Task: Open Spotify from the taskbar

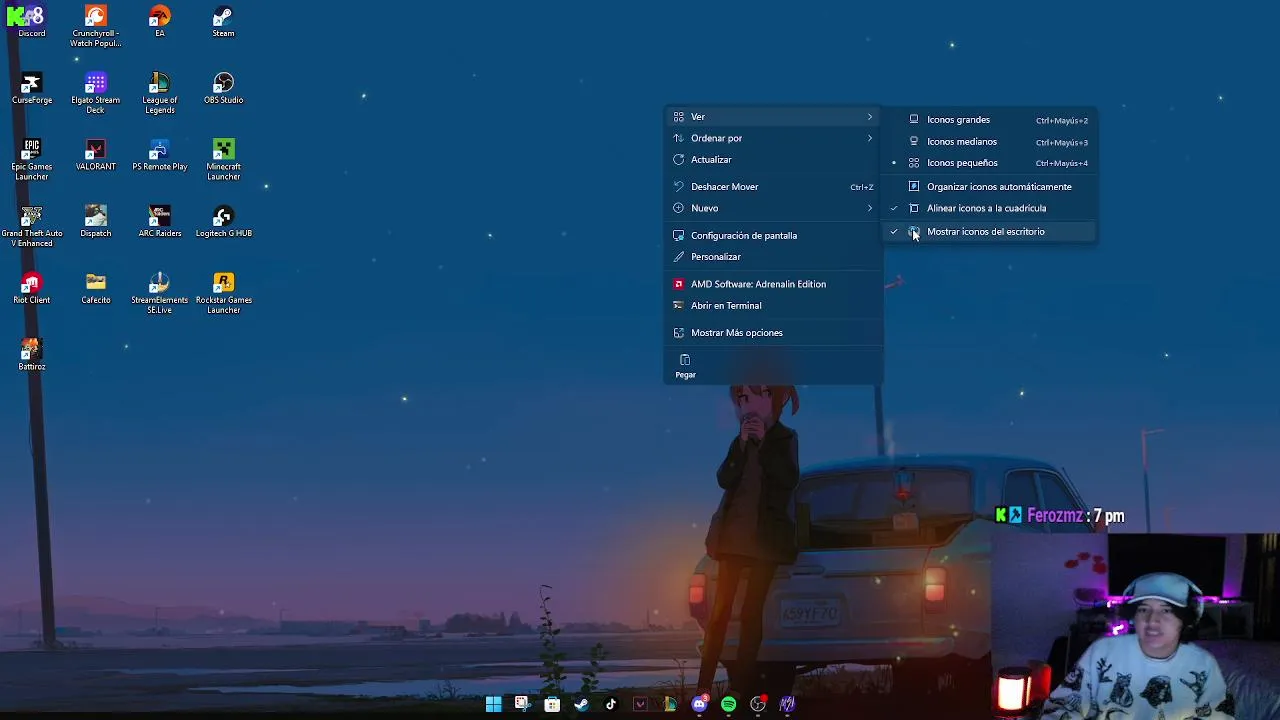Action: point(728,704)
